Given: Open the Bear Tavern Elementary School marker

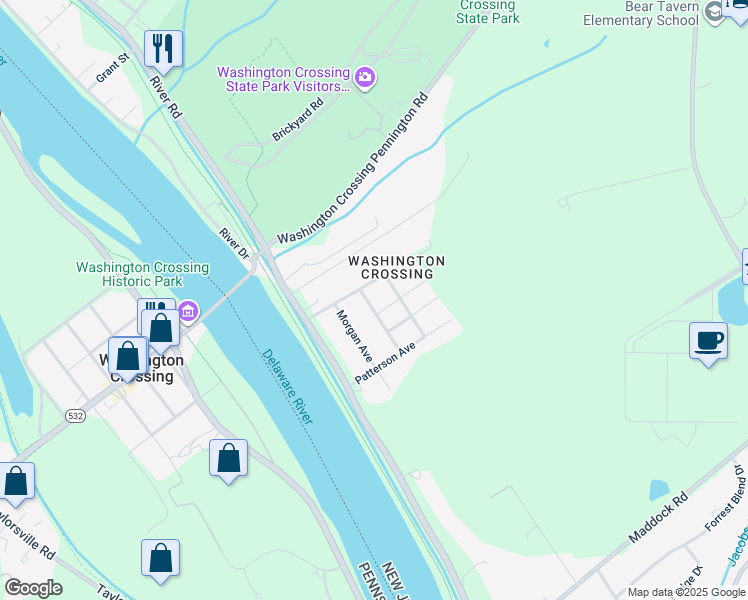Looking at the screenshot, I should point(714,12).
